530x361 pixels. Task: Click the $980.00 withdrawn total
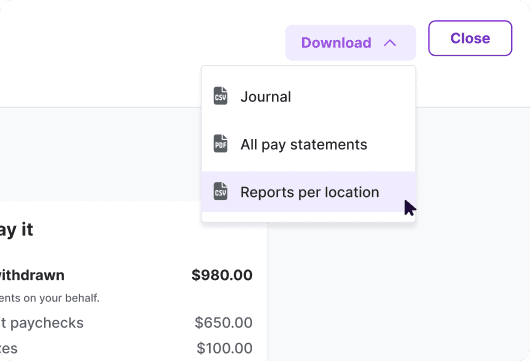(222, 275)
